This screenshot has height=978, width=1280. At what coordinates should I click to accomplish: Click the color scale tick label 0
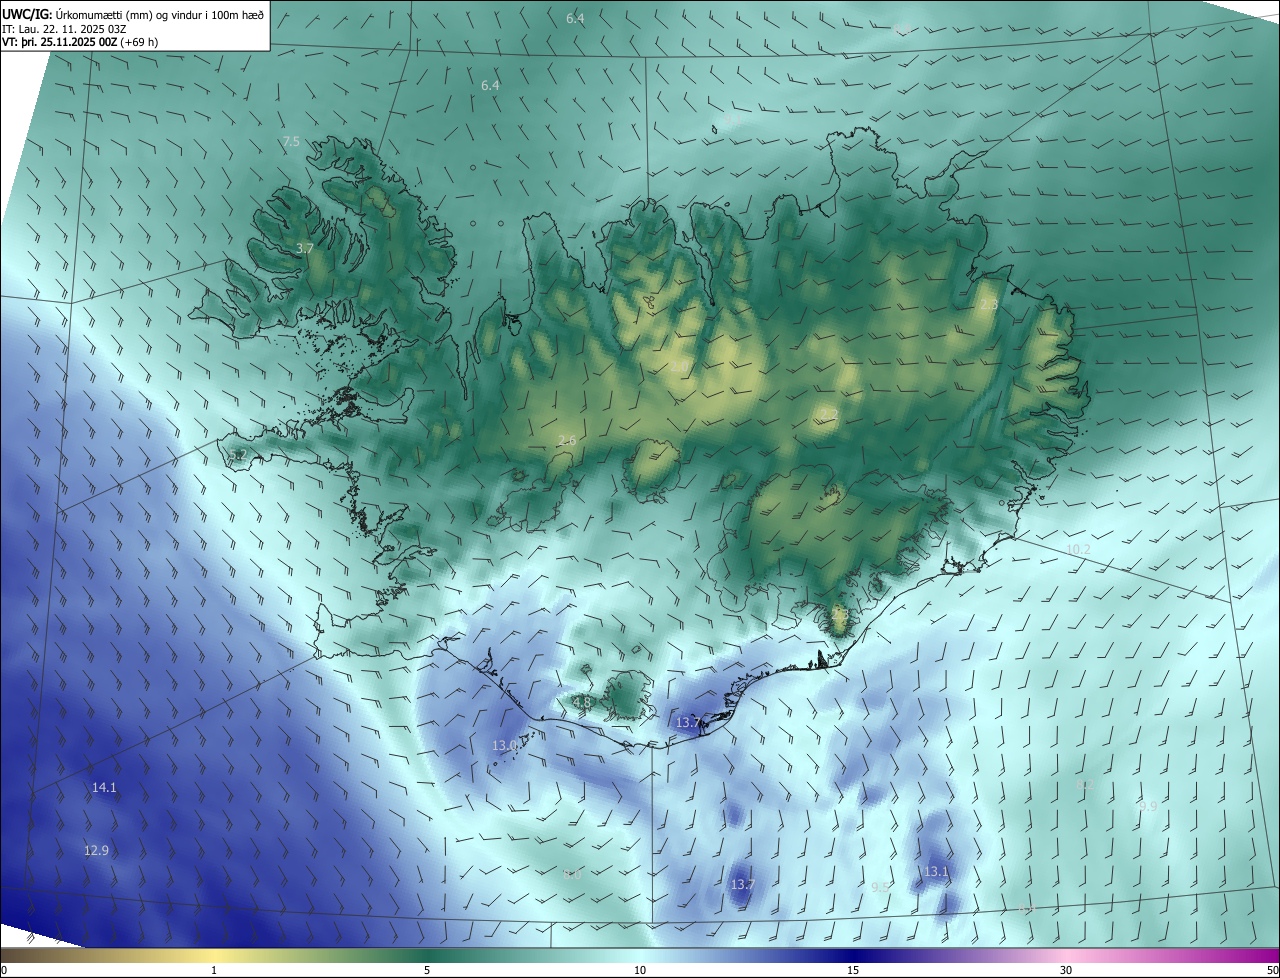[x=4, y=970]
